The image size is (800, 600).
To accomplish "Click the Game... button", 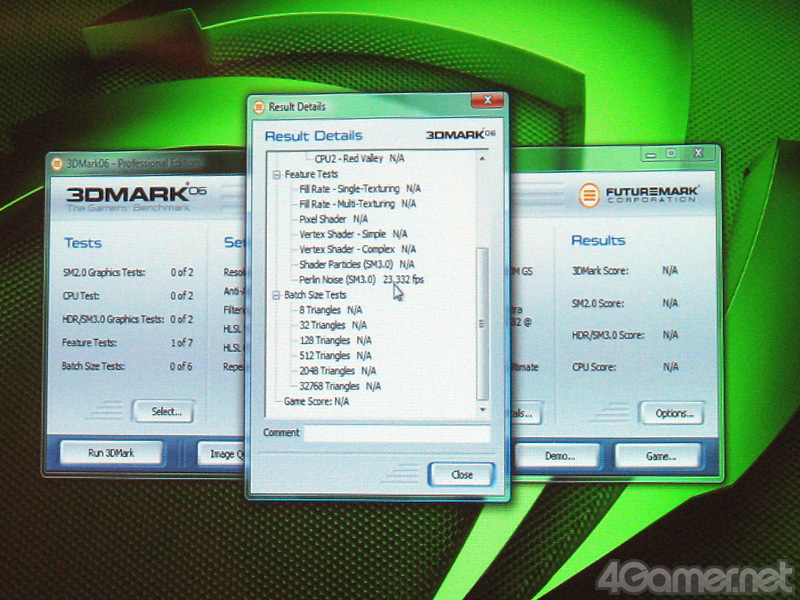I will pyautogui.click(x=659, y=456).
